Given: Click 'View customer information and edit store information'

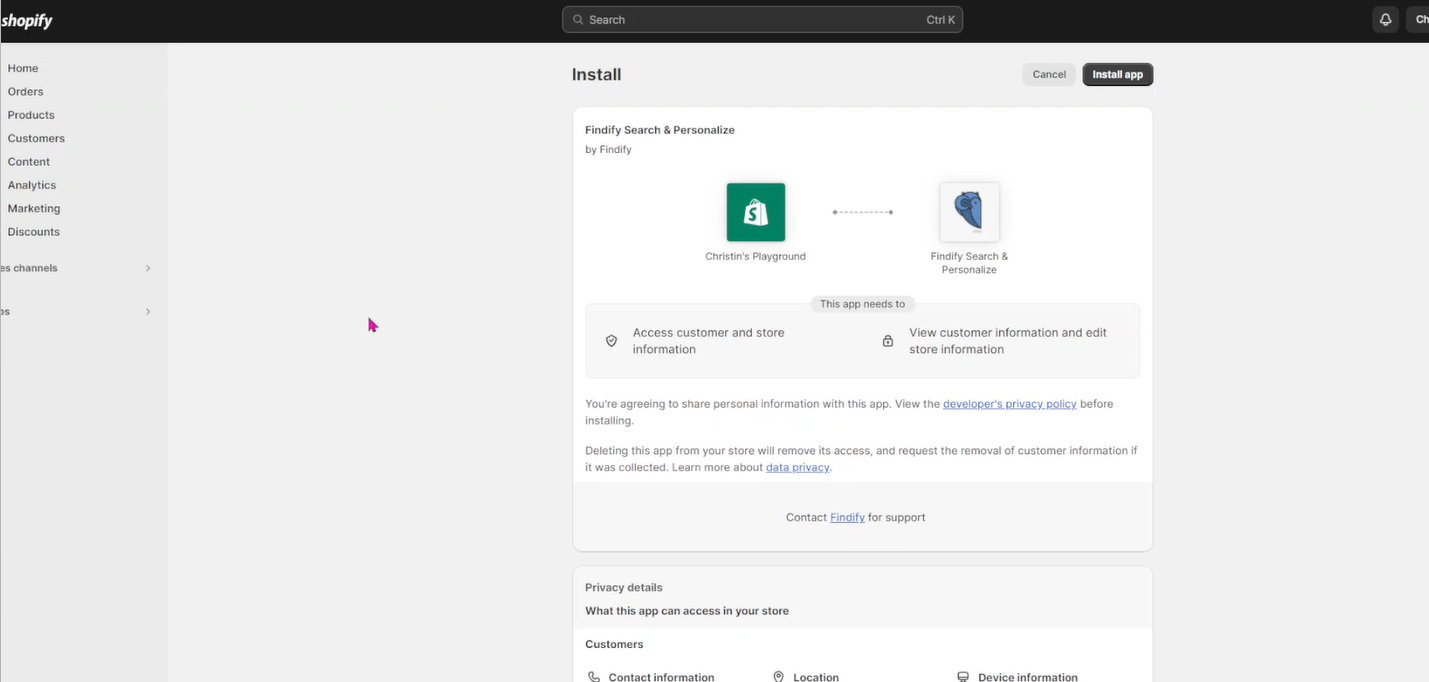Looking at the screenshot, I should 1008,341.
